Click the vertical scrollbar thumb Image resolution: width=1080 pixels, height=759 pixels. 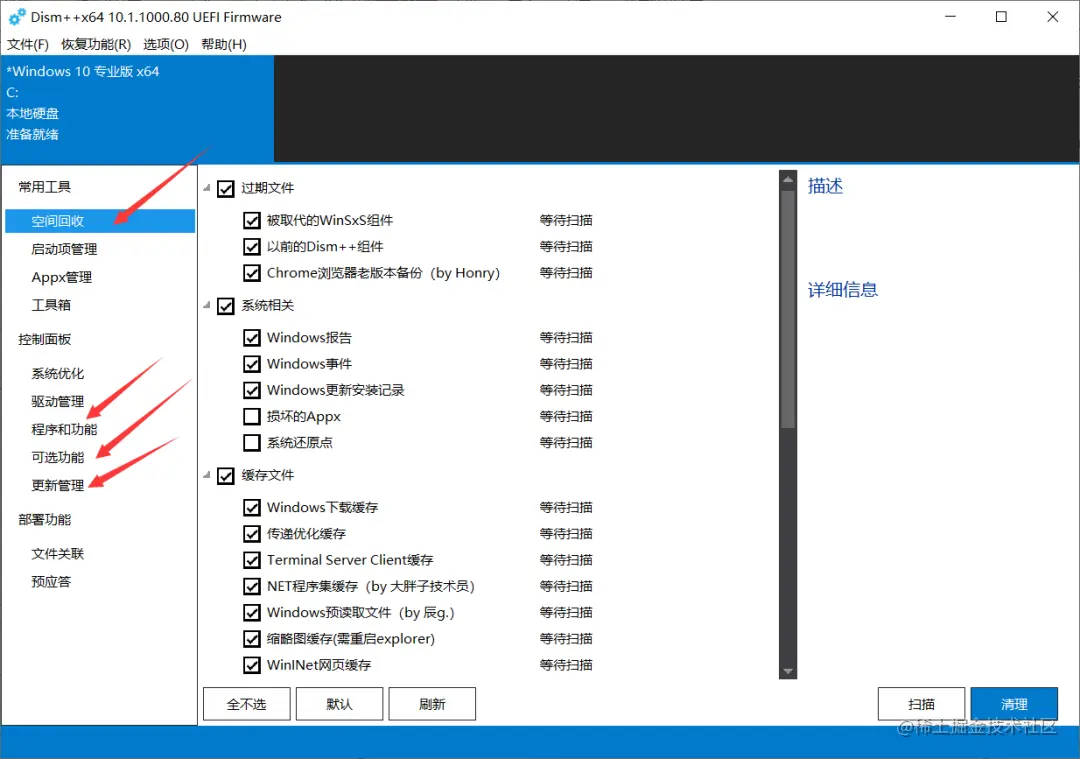[x=788, y=309]
